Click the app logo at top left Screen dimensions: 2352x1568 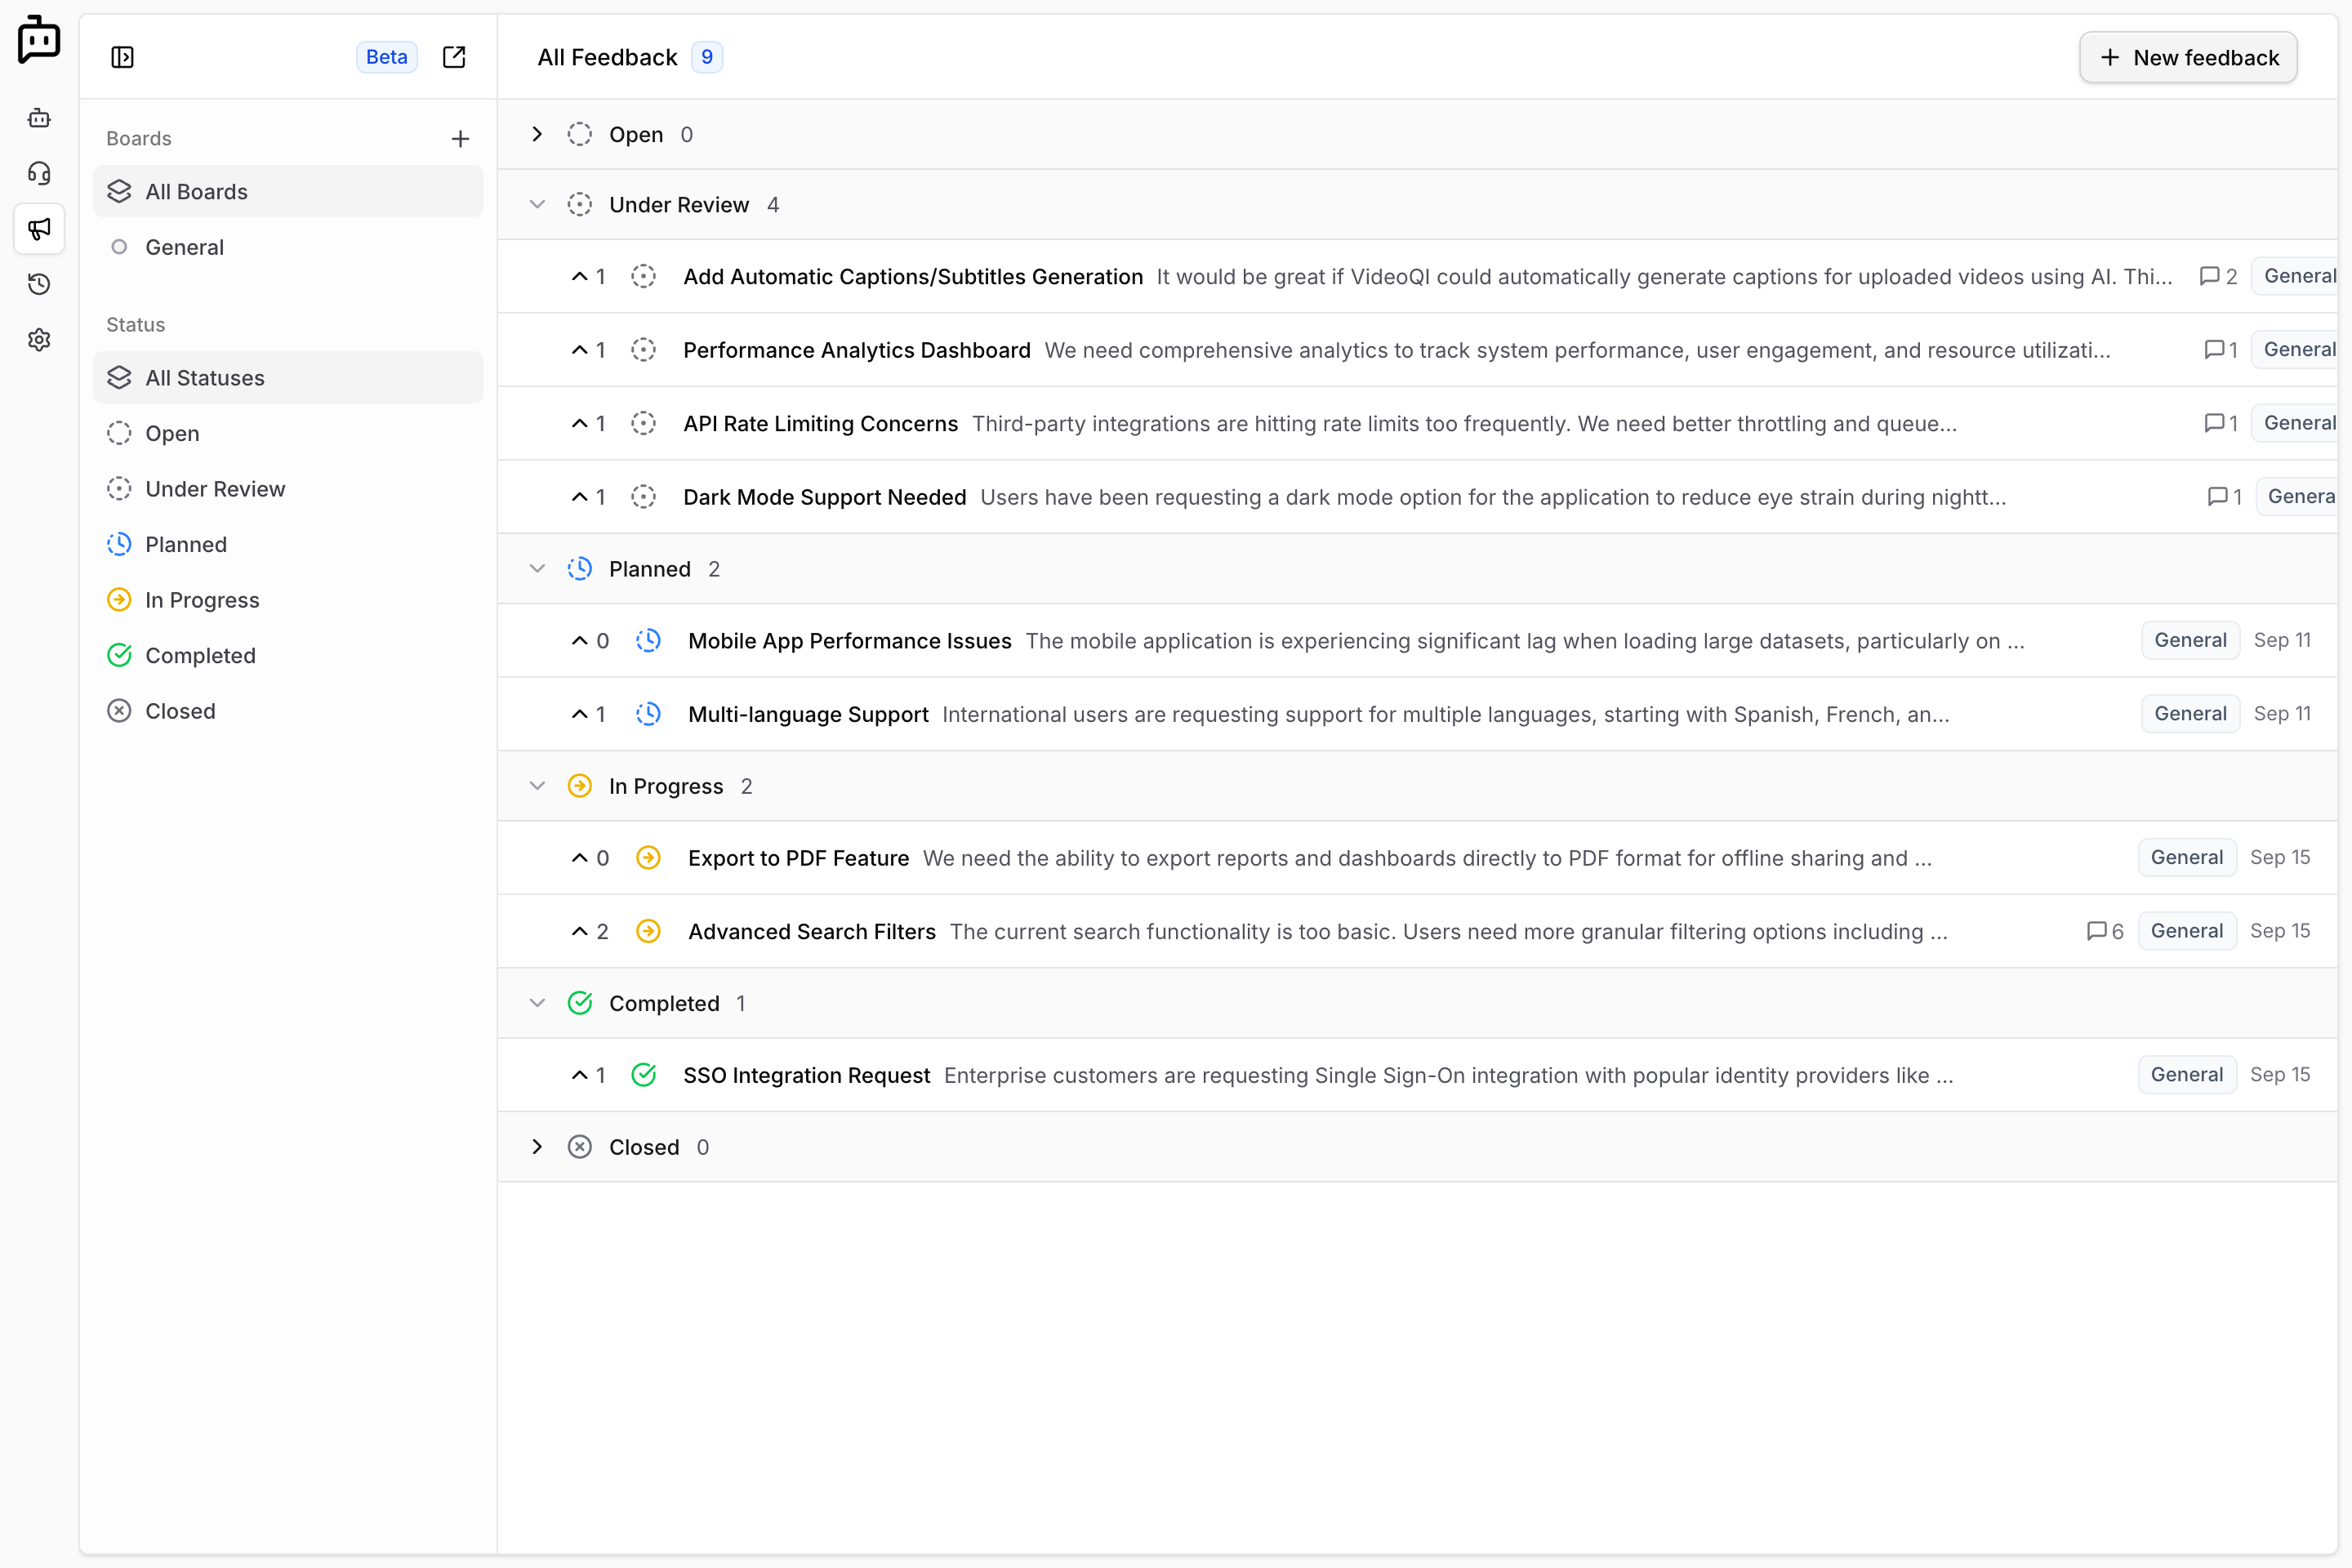tap(39, 40)
